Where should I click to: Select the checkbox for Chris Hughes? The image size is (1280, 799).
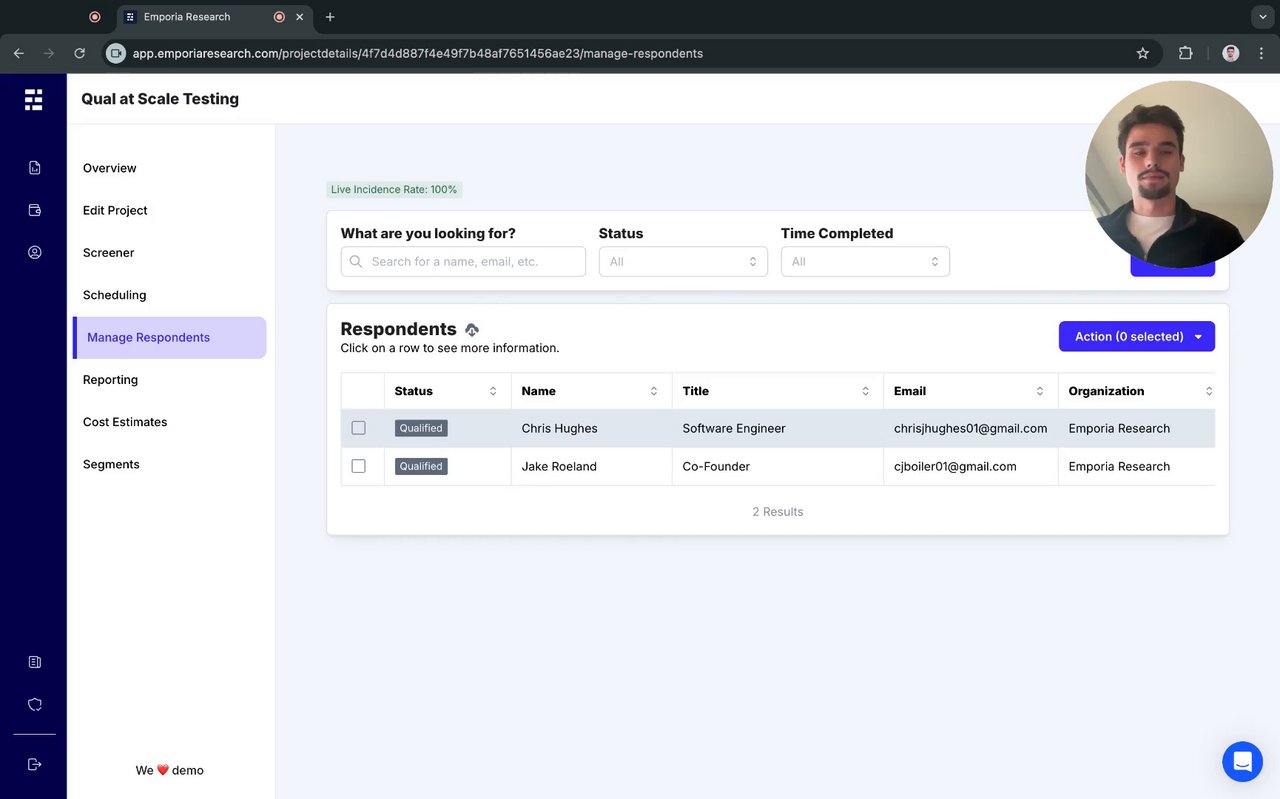pos(359,428)
